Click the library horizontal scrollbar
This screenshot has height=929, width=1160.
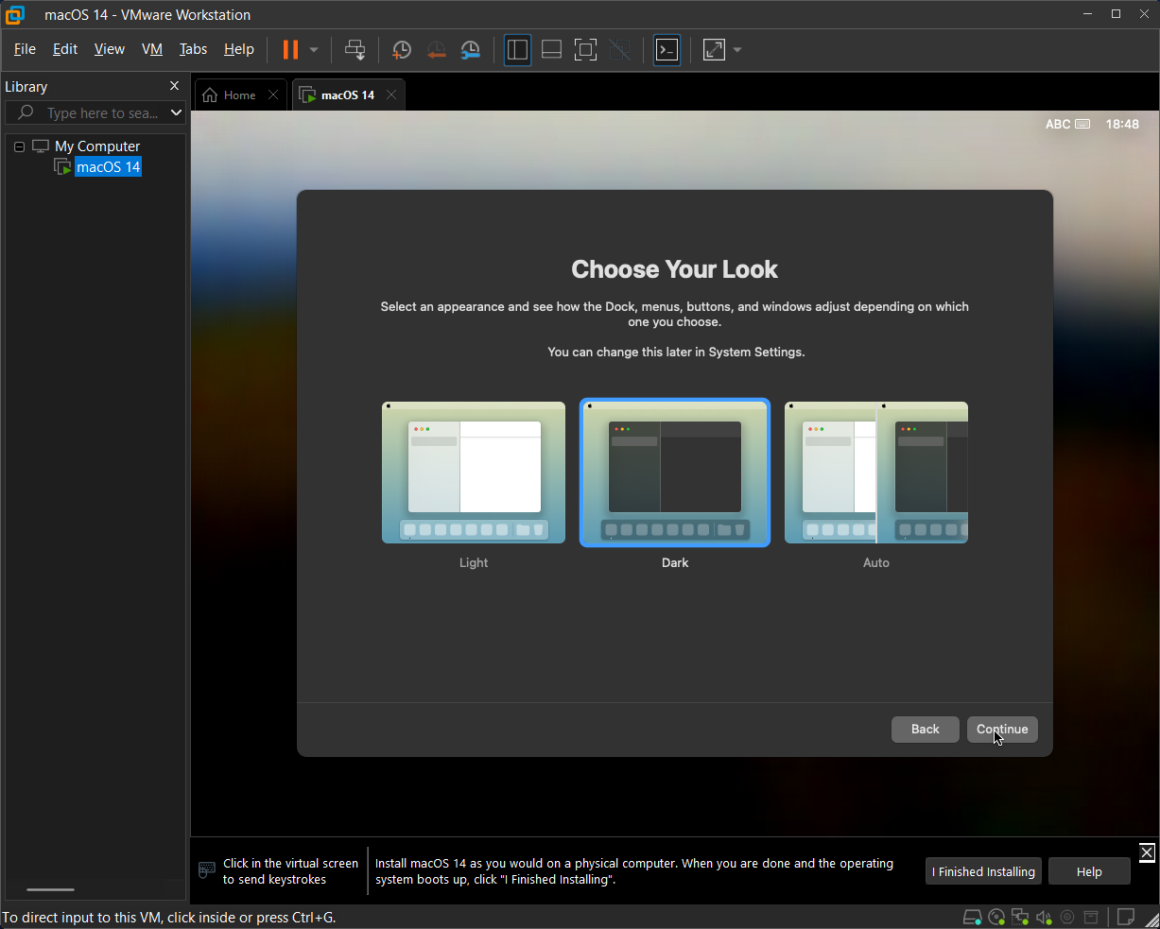click(x=50, y=889)
